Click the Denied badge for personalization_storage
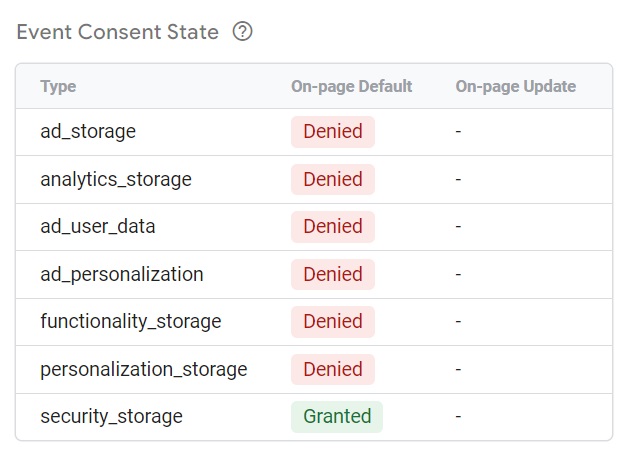 pos(333,369)
